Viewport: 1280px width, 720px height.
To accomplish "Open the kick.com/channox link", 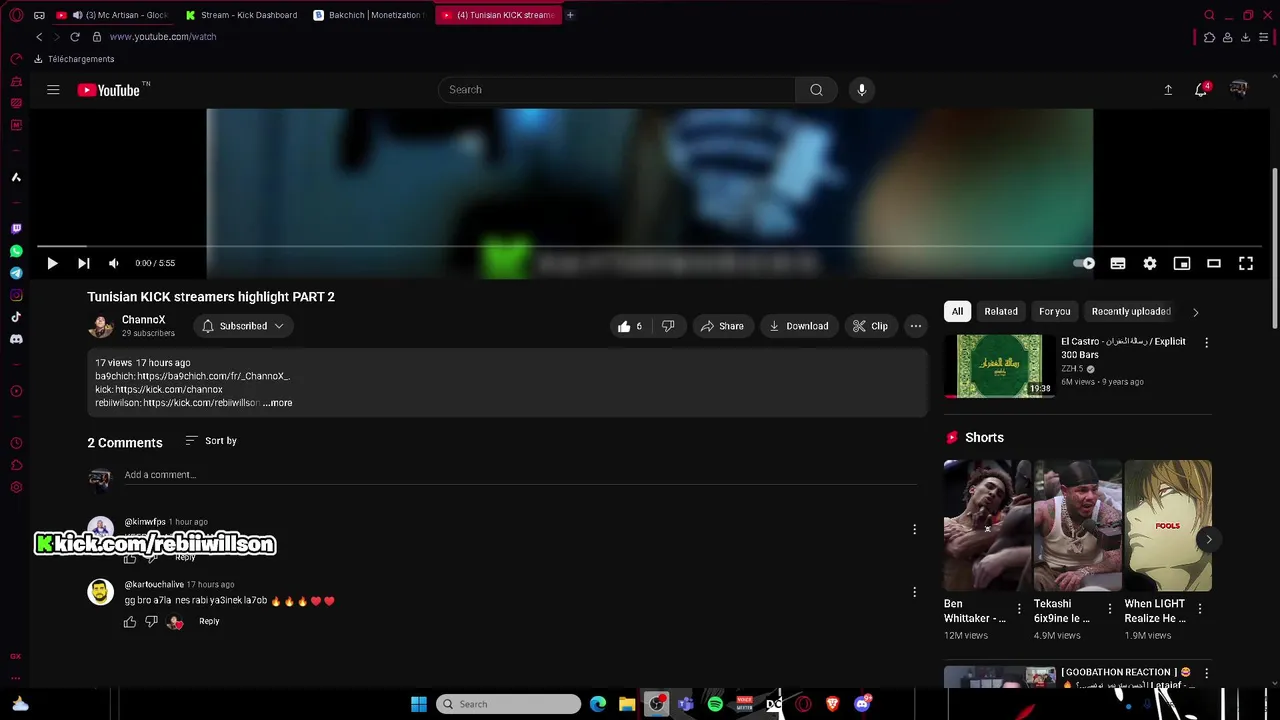I will (169, 389).
